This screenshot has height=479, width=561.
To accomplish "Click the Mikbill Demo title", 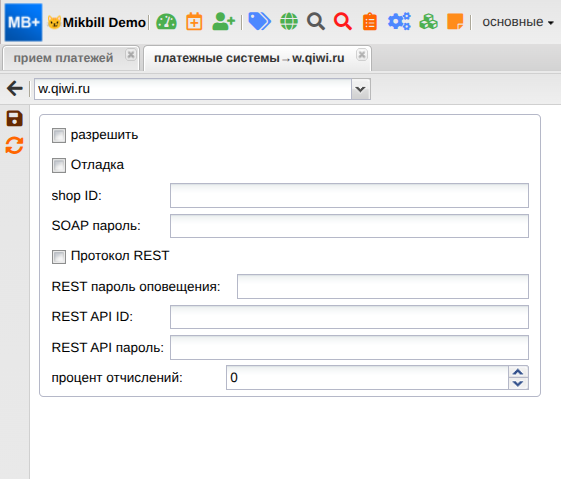I will 104,23.
